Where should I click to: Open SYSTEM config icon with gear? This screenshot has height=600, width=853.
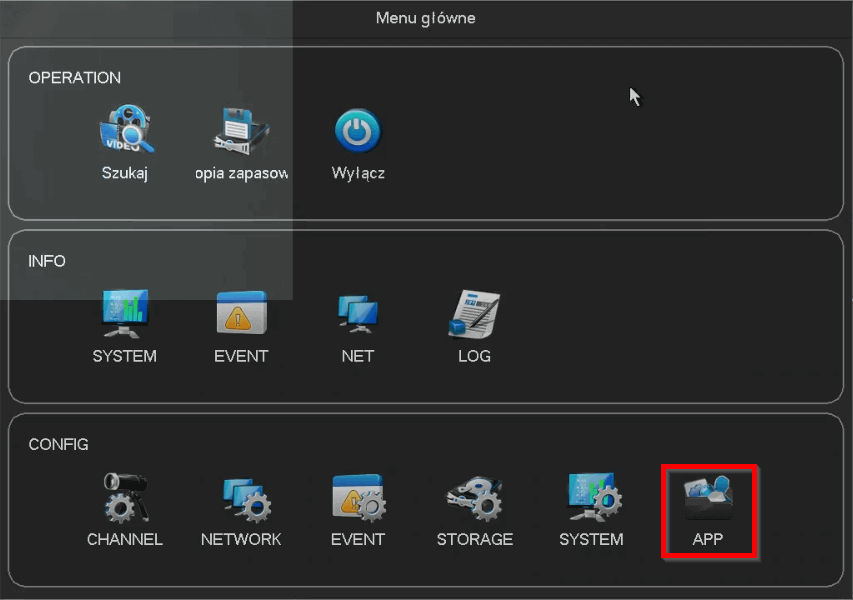[x=591, y=497]
